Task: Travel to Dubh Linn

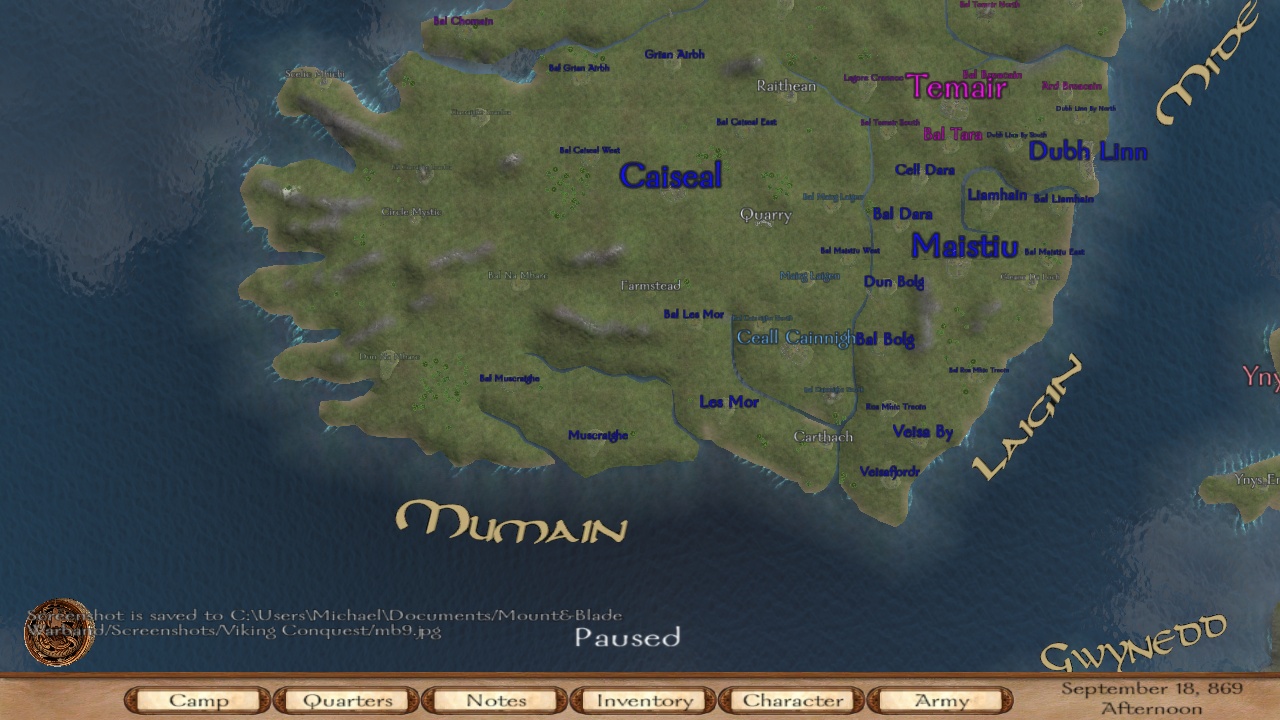Action: point(1088,152)
